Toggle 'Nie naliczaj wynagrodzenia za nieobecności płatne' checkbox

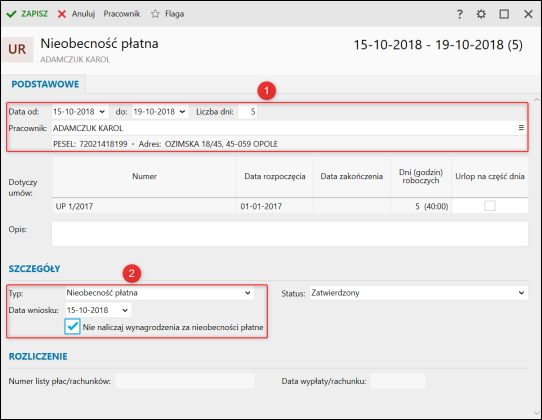click(x=72, y=326)
